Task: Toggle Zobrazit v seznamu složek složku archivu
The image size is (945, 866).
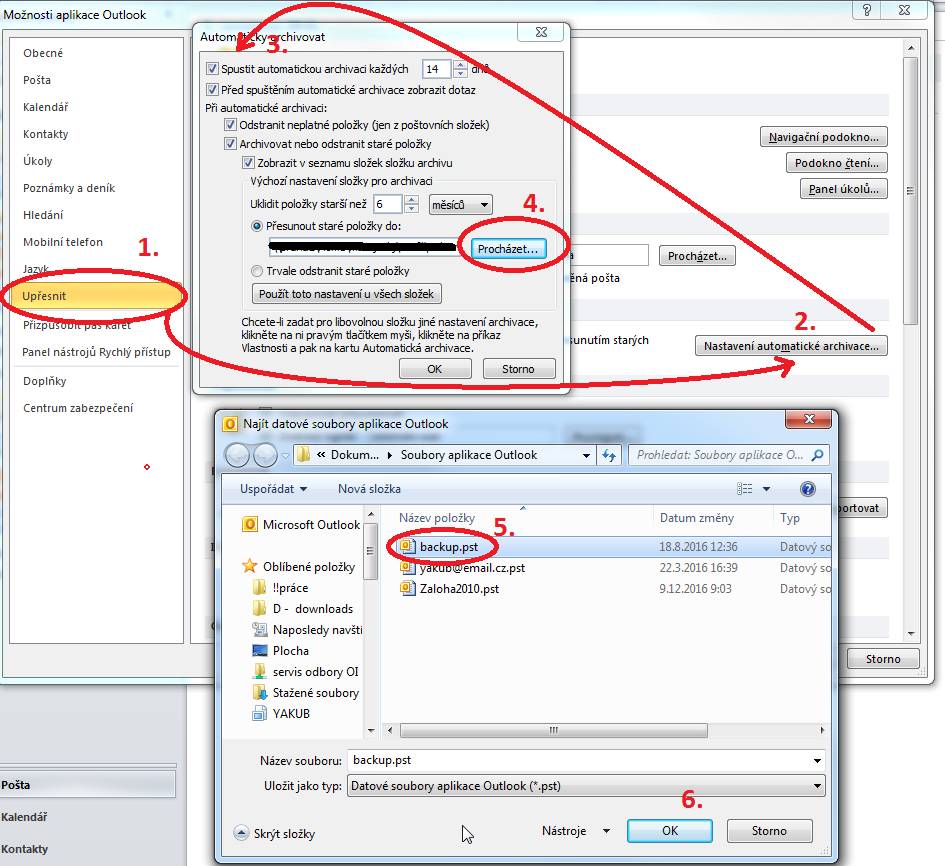Action: click(248, 163)
